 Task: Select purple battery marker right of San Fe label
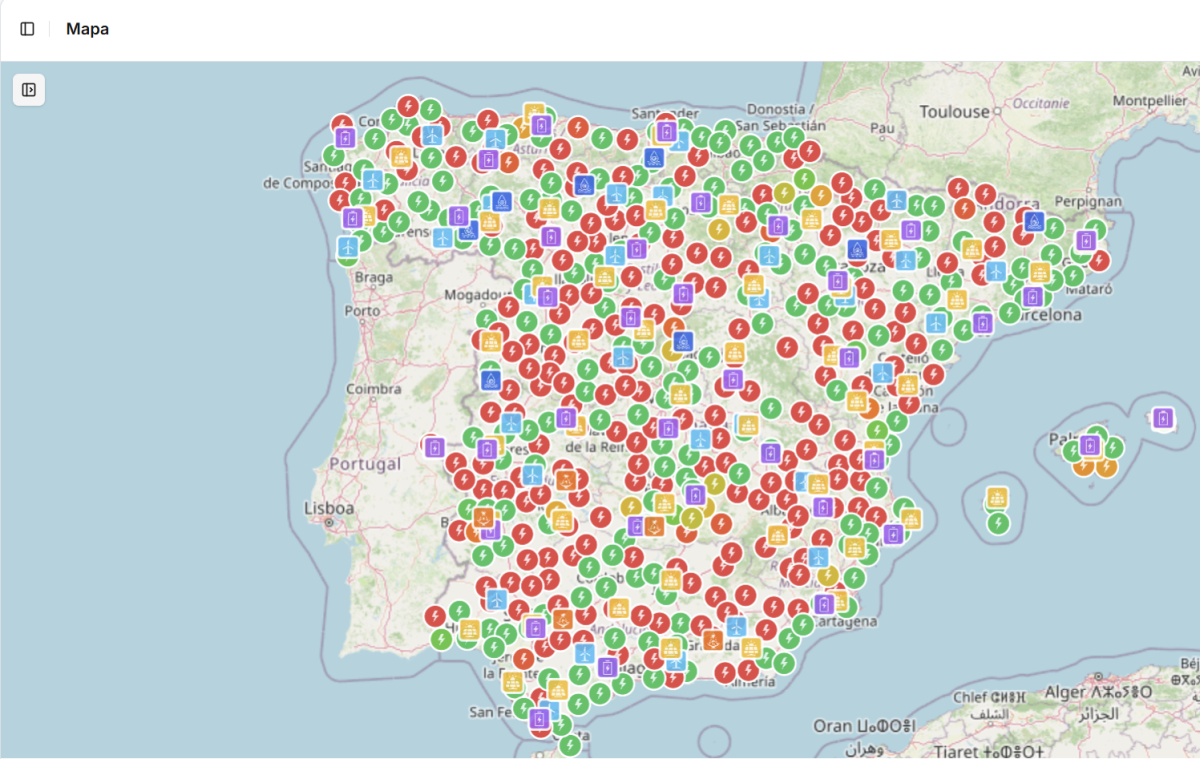point(540,718)
